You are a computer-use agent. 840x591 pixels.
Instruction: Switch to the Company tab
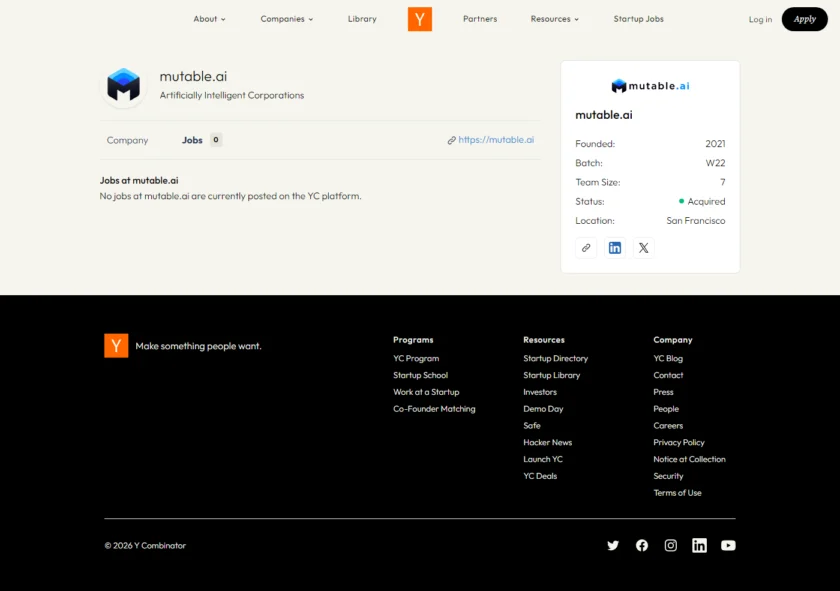point(127,140)
